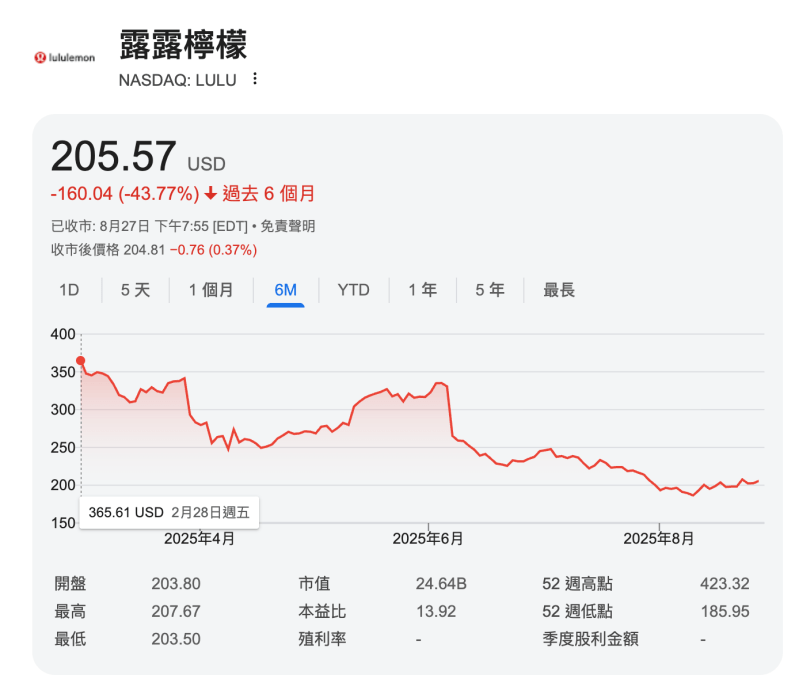Image resolution: width=799 pixels, height=690 pixels.
Task: Click the red starting point on chart
Action: 81,361
